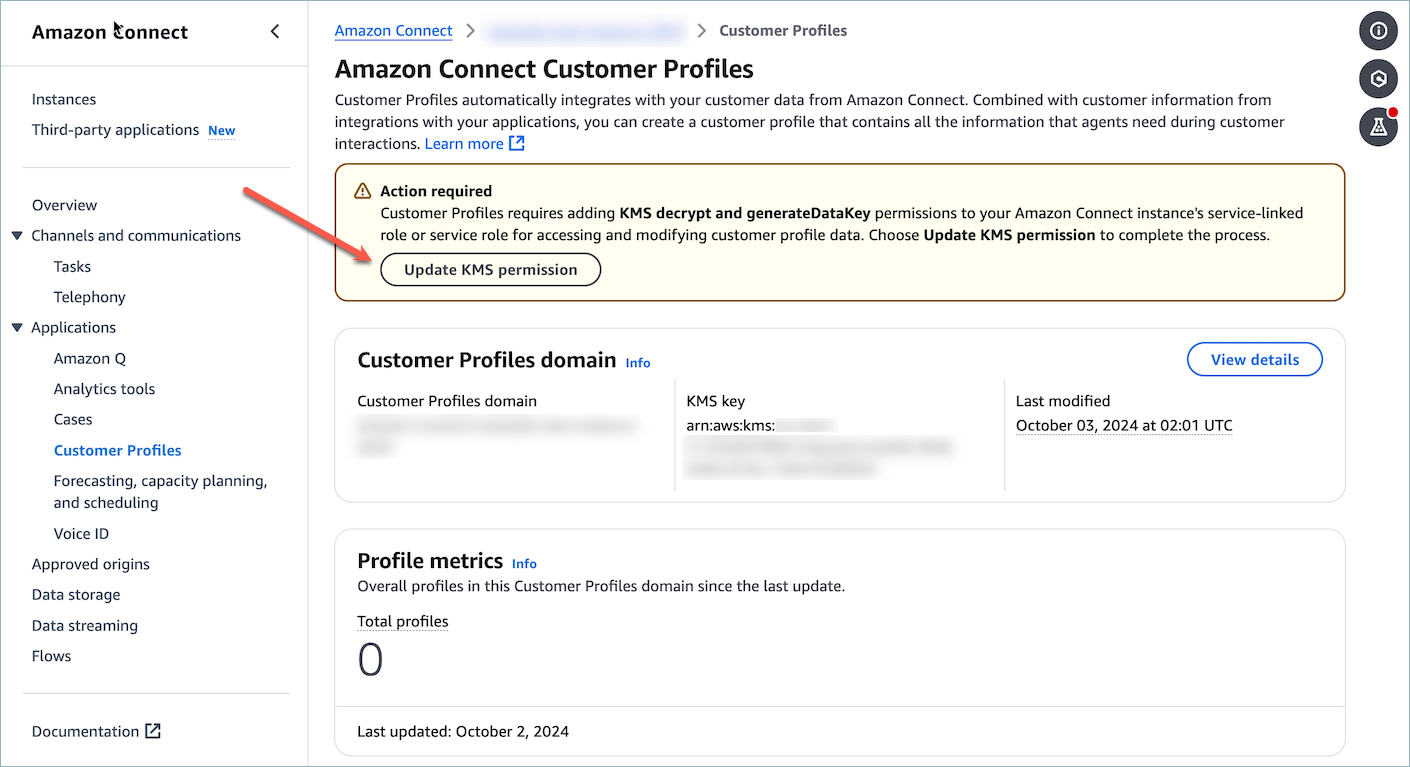Open the Instances page

pos(63,99)
